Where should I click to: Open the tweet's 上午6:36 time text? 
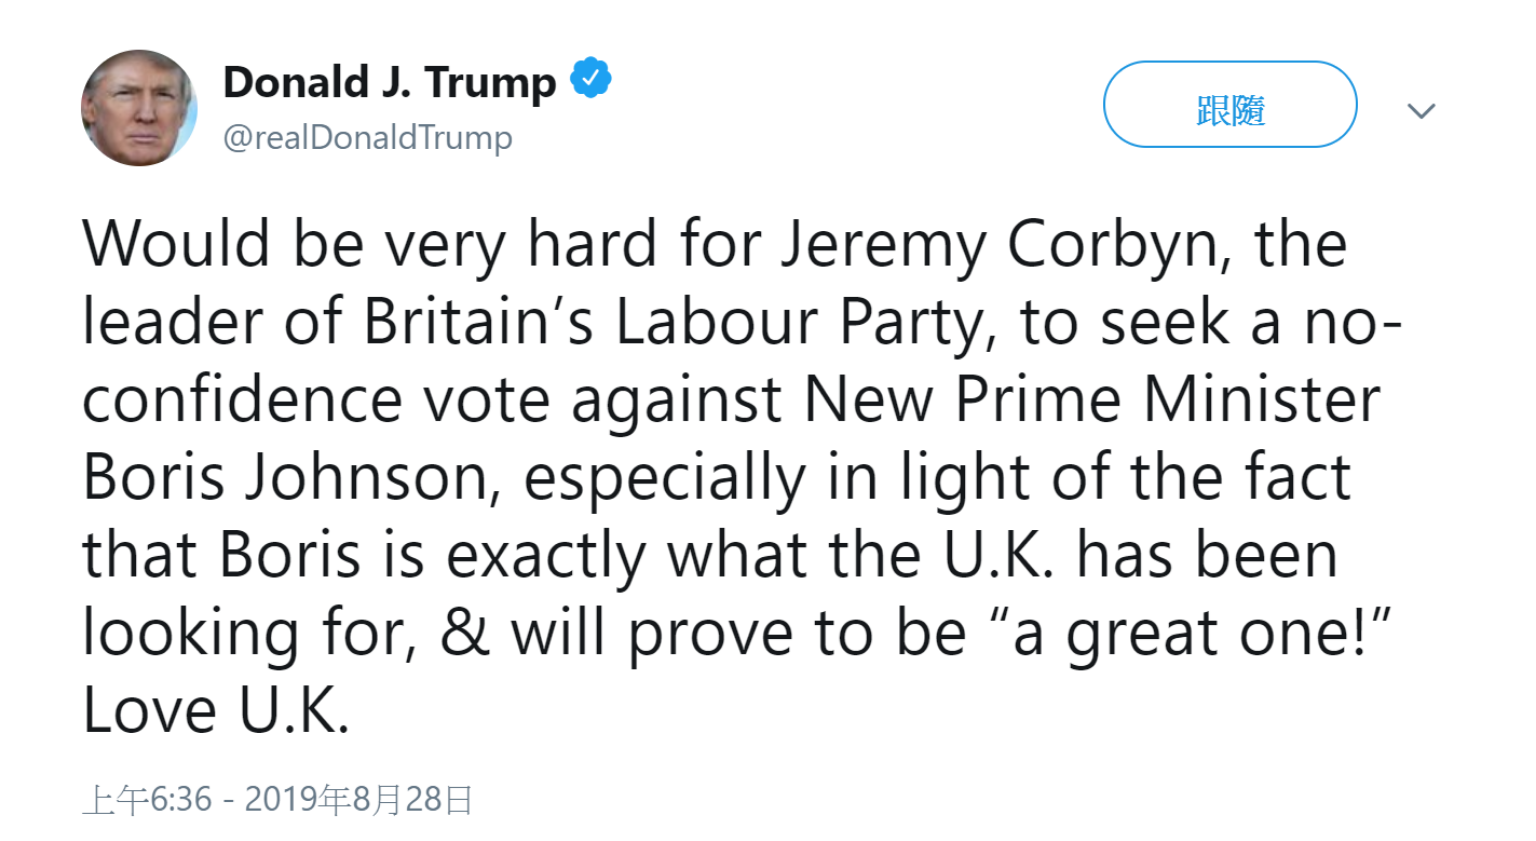pos(147,799)
